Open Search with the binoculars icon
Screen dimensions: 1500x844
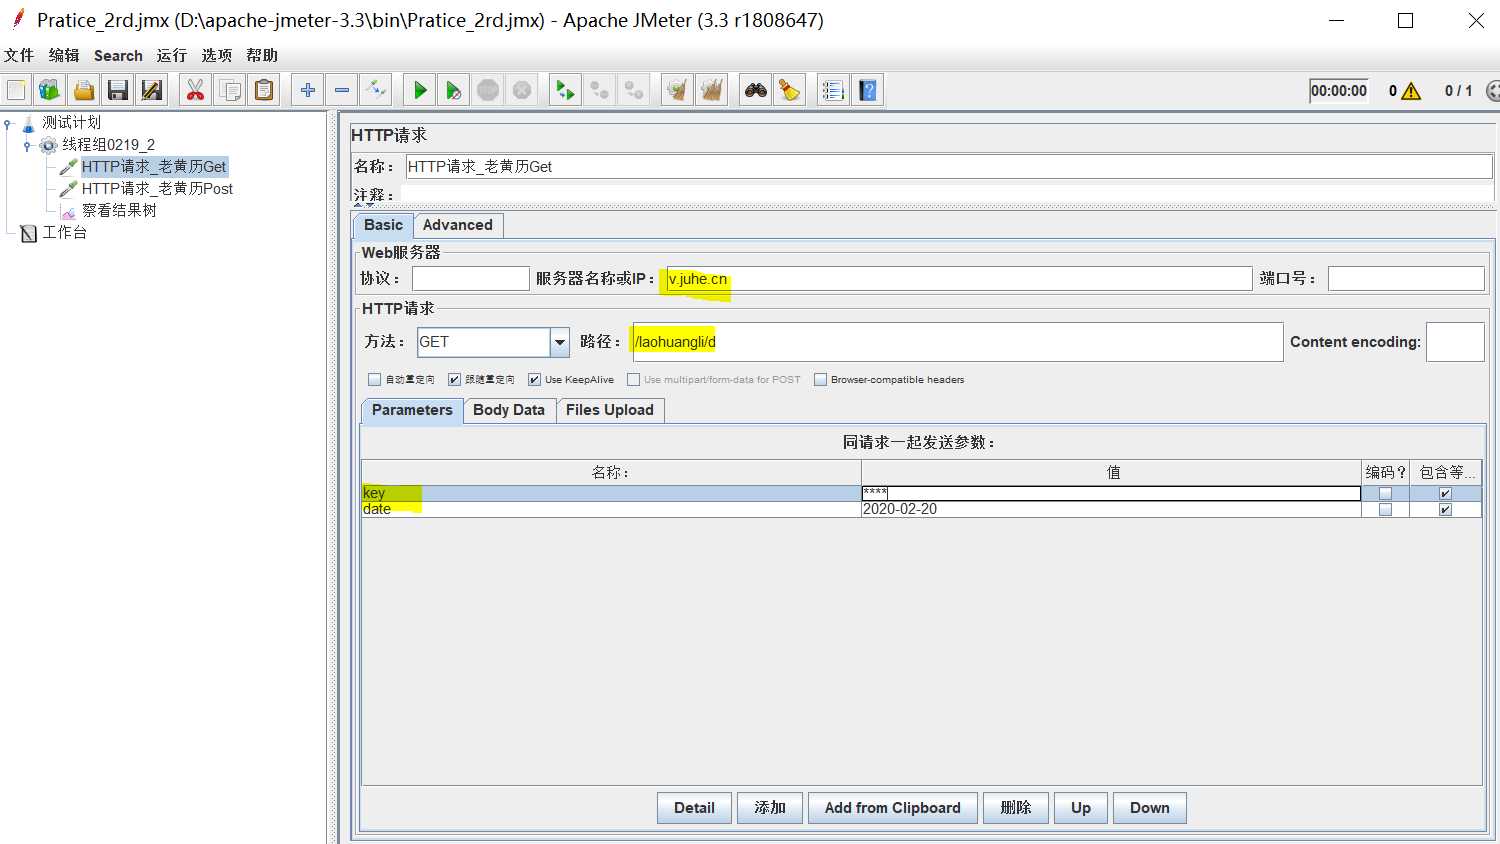coord(756,90)
